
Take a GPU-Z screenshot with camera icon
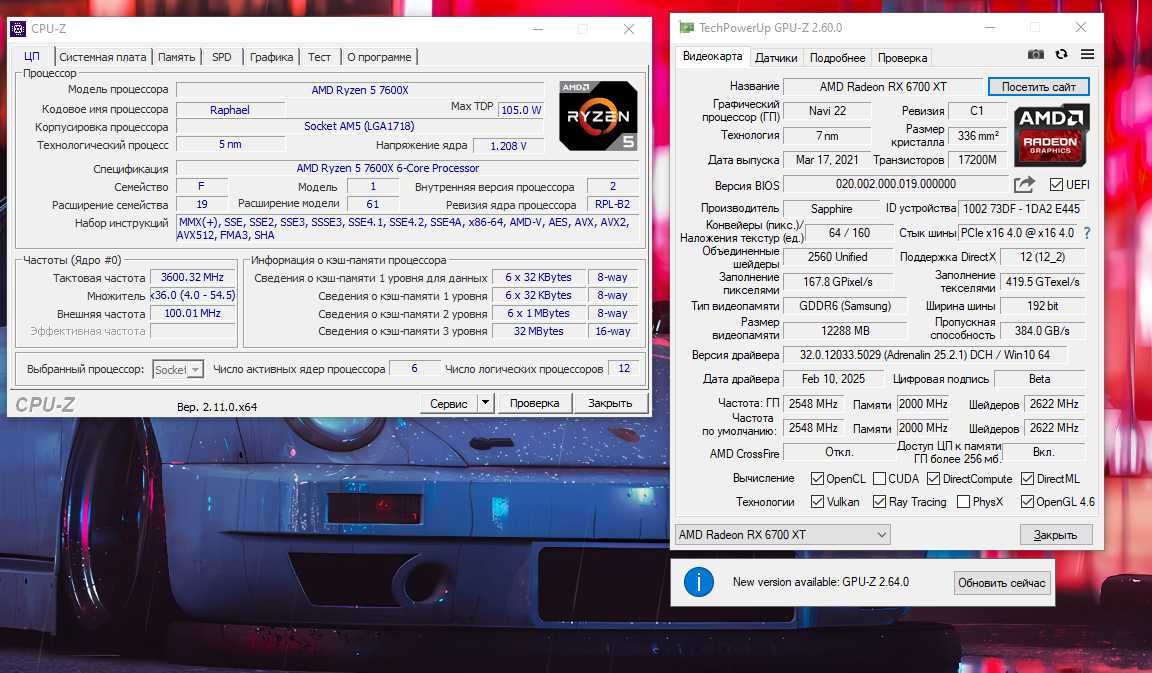pos(1035,54)
